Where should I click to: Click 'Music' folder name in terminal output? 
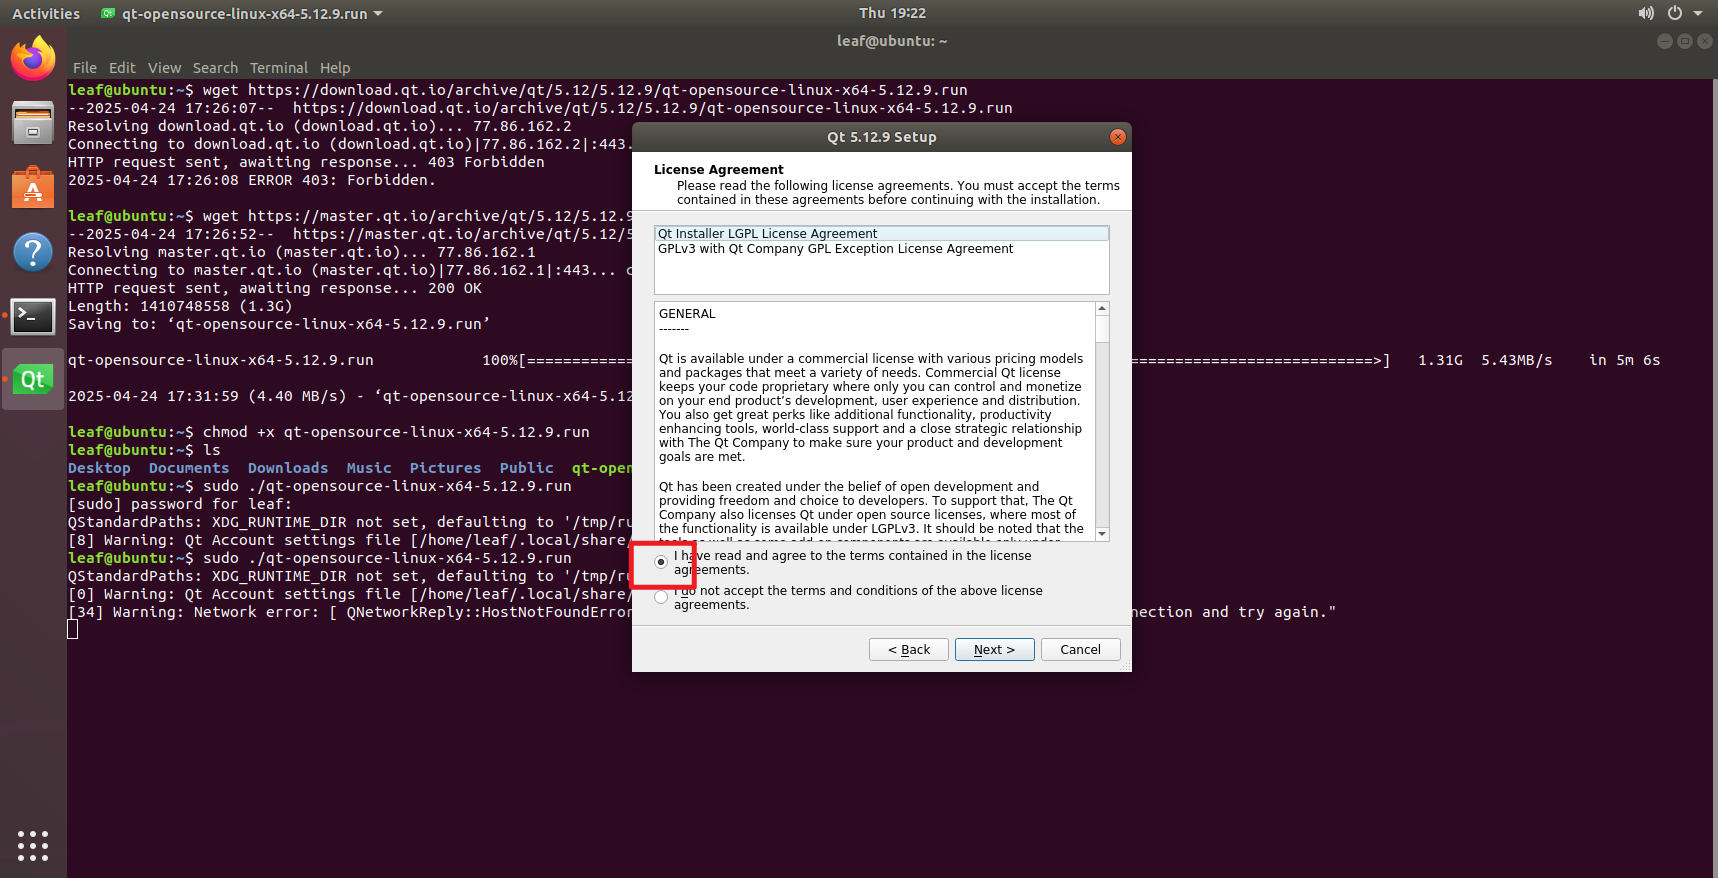(369, 468)
